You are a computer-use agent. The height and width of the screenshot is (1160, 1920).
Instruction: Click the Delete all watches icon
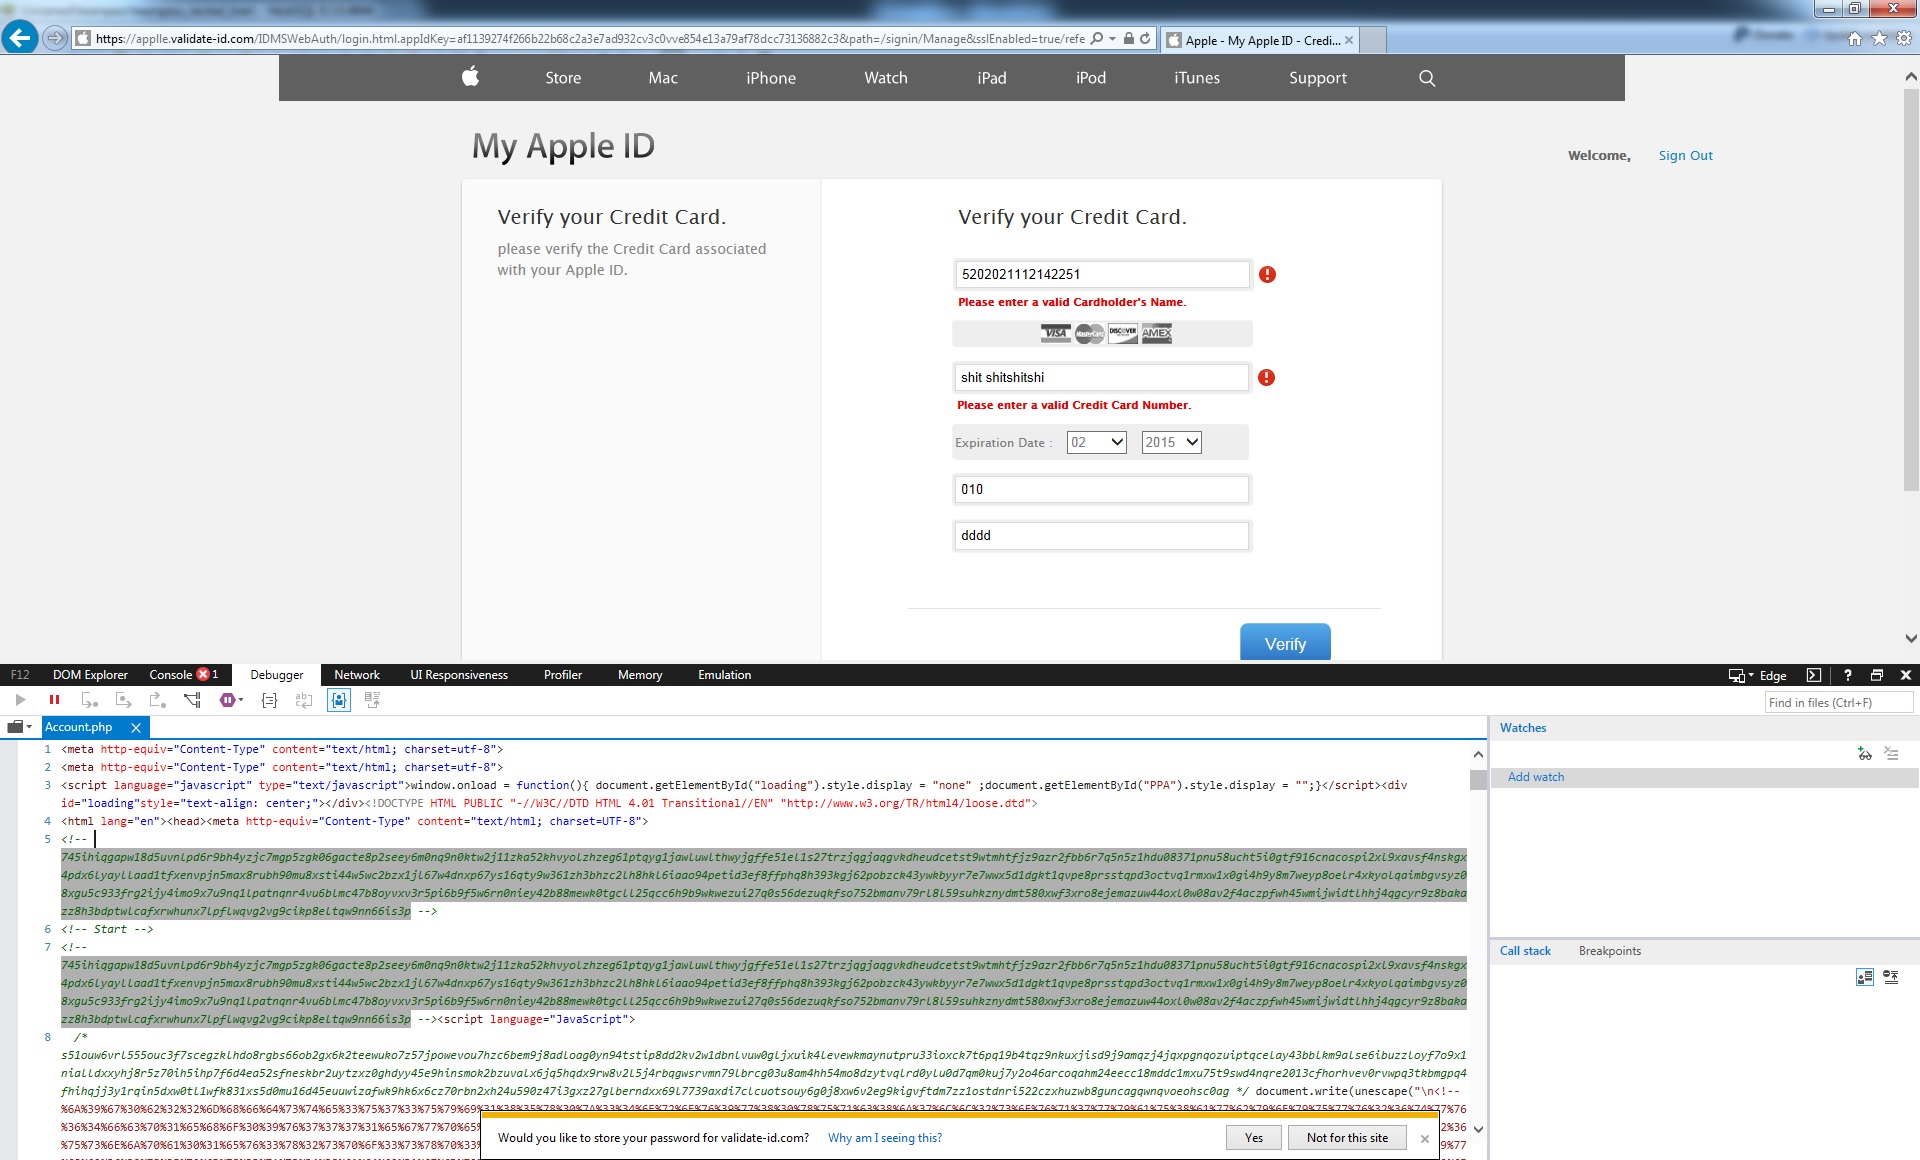point(1891,754)
